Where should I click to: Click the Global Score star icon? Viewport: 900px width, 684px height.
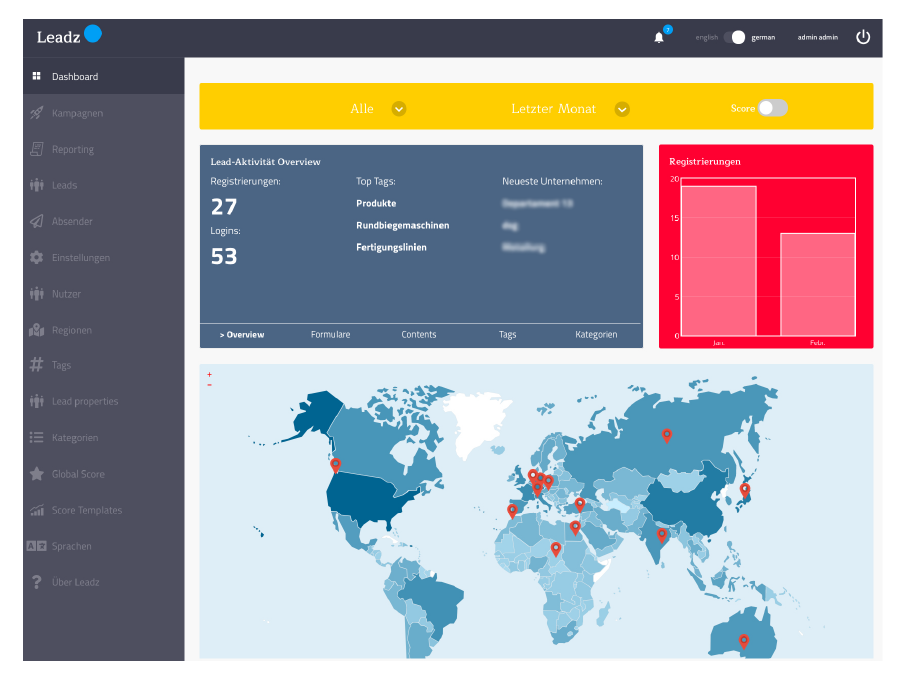point(37,473)
